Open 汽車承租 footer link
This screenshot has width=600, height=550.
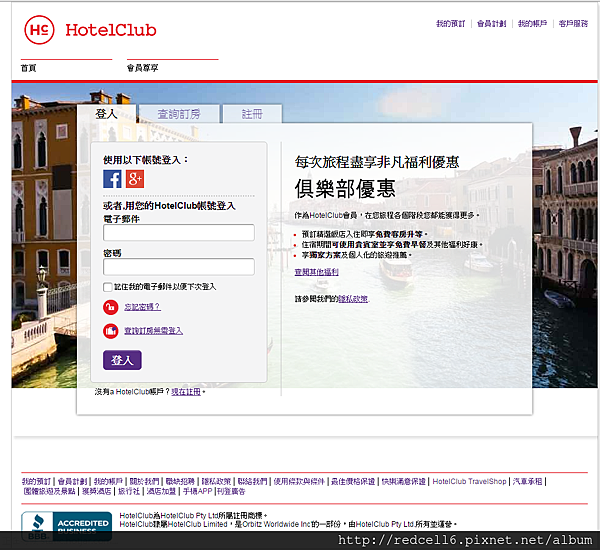(x=527, y=481)
